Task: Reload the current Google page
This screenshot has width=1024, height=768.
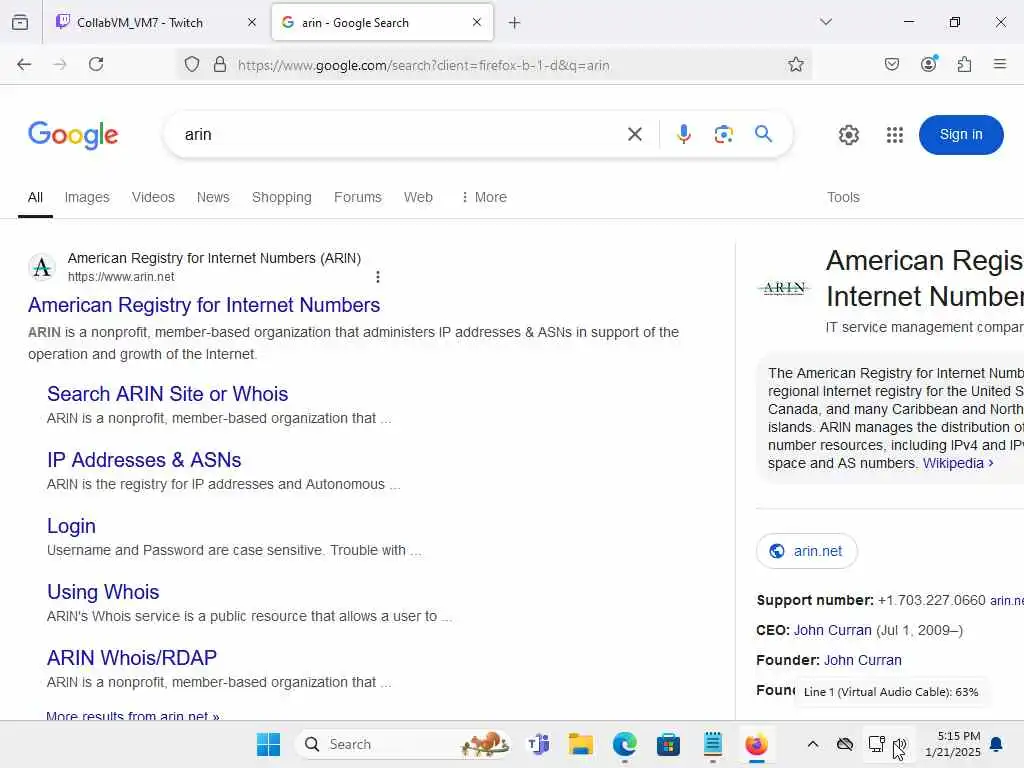Action: [x=96, y=64]
